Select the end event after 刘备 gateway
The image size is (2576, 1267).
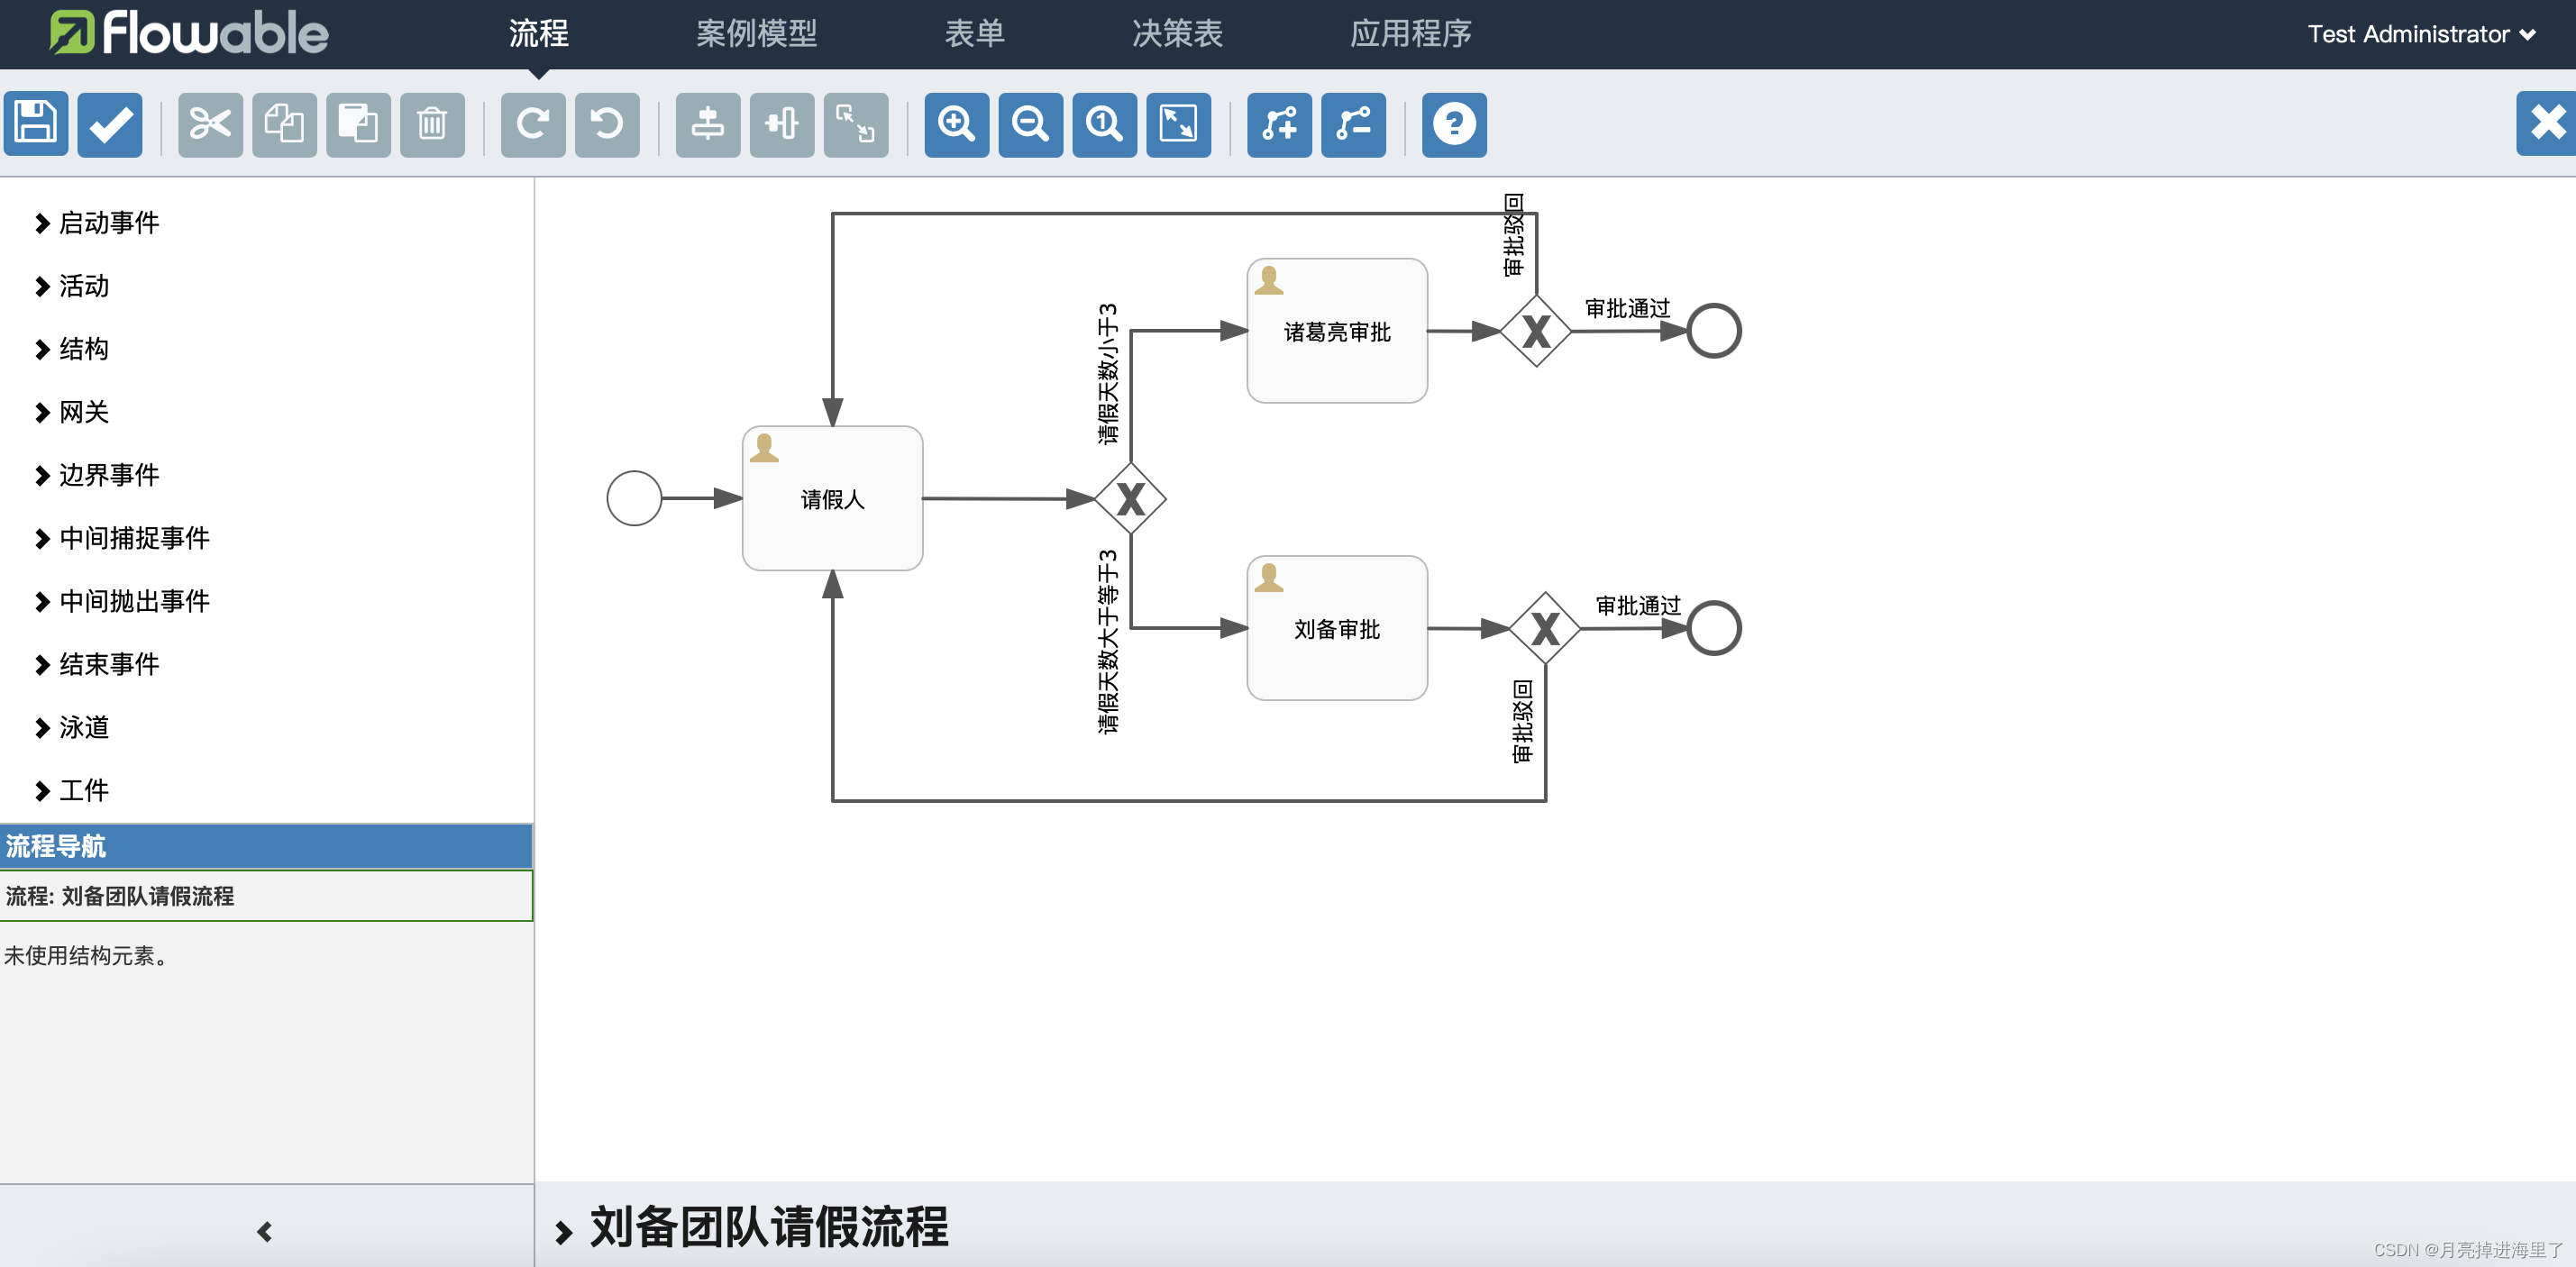[x=1714, y=628]
